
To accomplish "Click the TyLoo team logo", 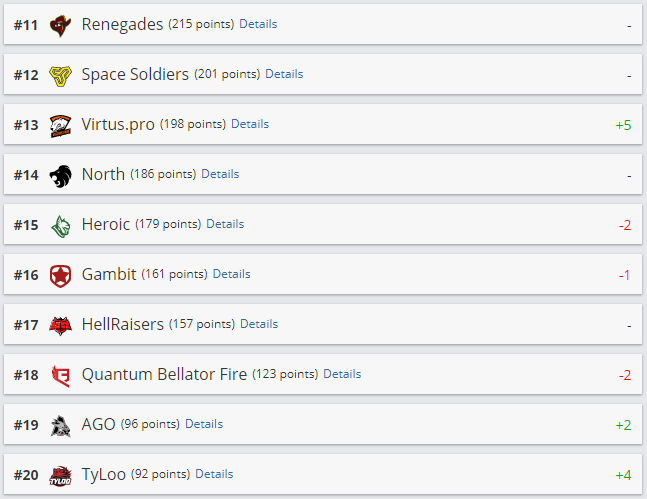I will [61, 474].
